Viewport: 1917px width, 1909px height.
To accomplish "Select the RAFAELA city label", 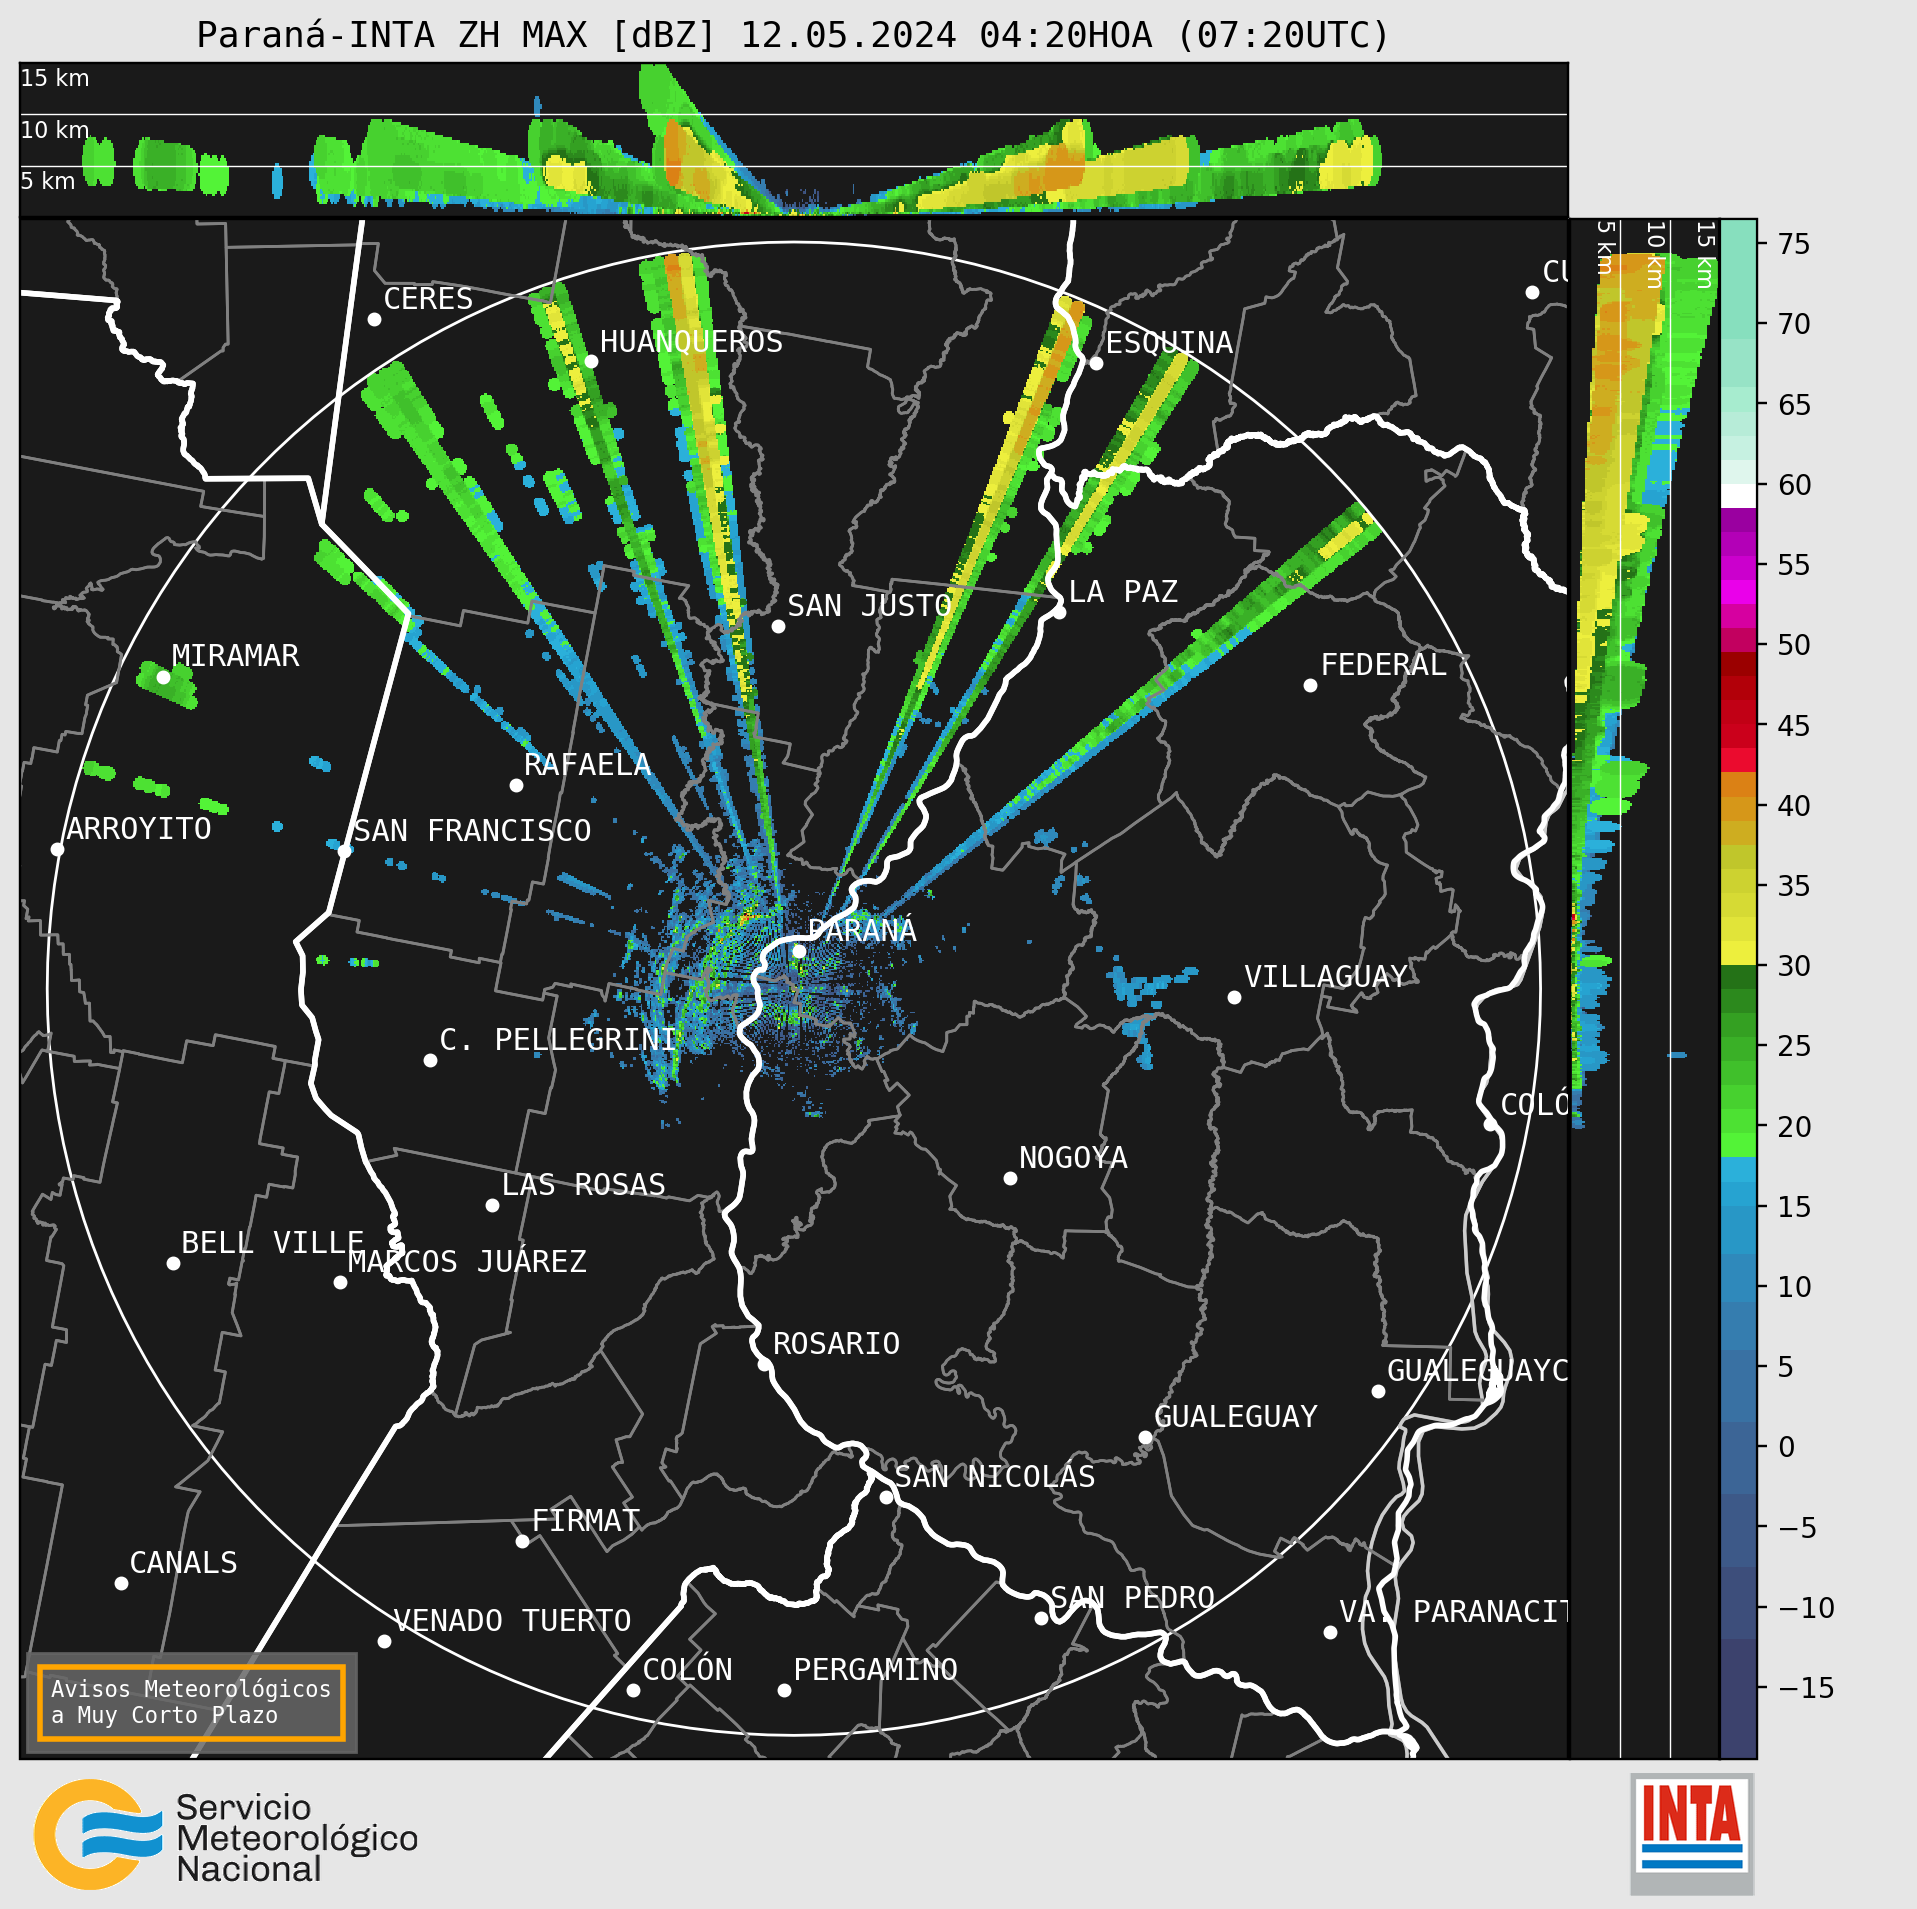I will pyautogui.click(x=587, y=764).
